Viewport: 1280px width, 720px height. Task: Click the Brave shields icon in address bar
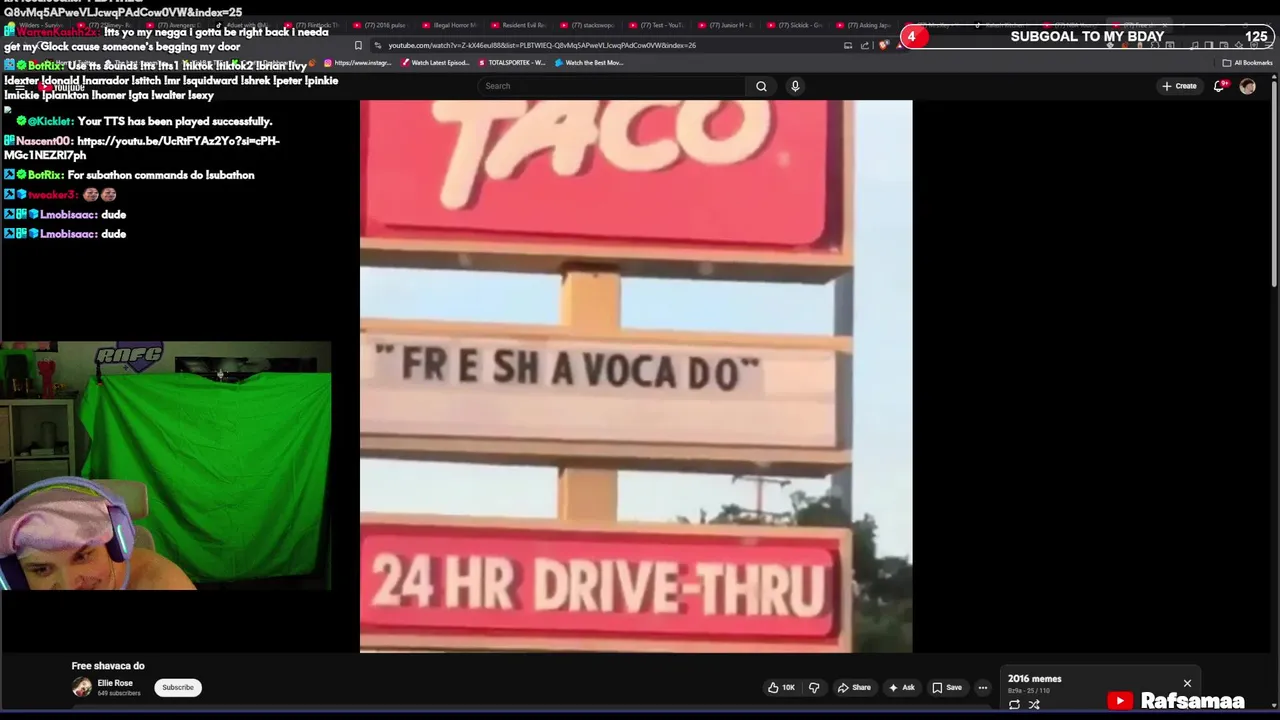[x=884, y=45]
